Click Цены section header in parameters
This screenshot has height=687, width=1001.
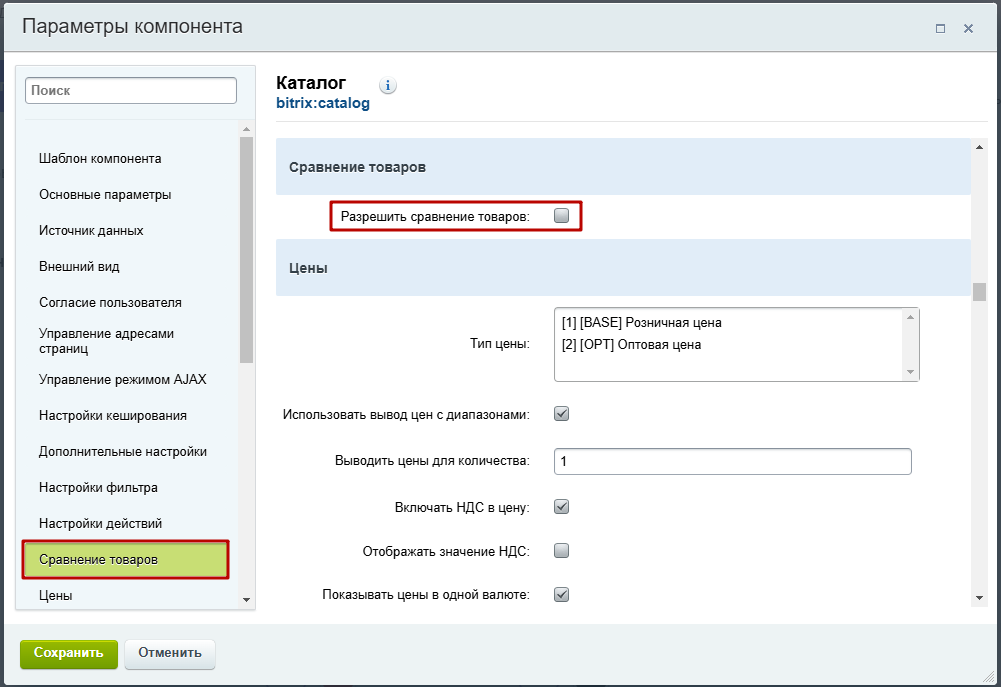point(623,268)
